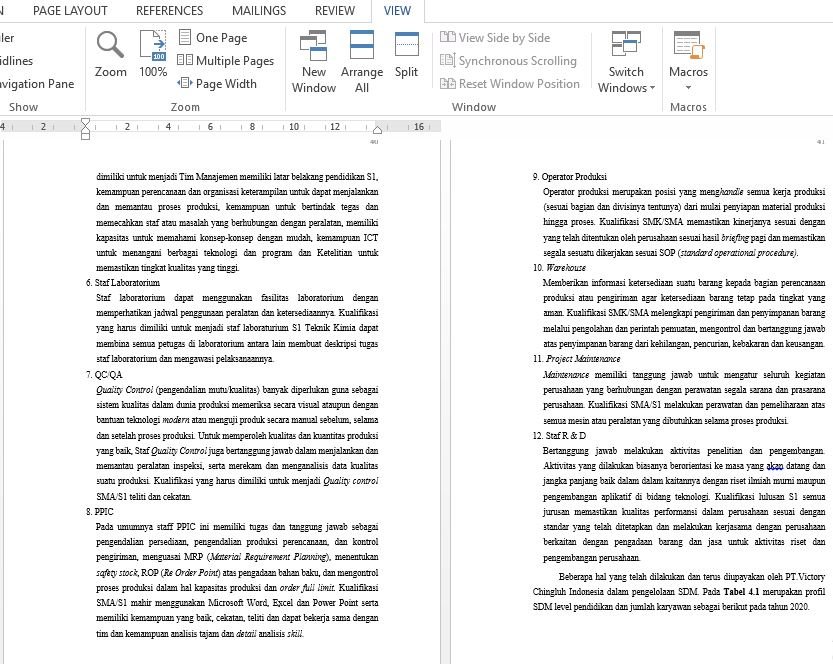Click ruler mark 12
Image resolution: width=833 pixels, height=664 pixels.
pos(335,126)
